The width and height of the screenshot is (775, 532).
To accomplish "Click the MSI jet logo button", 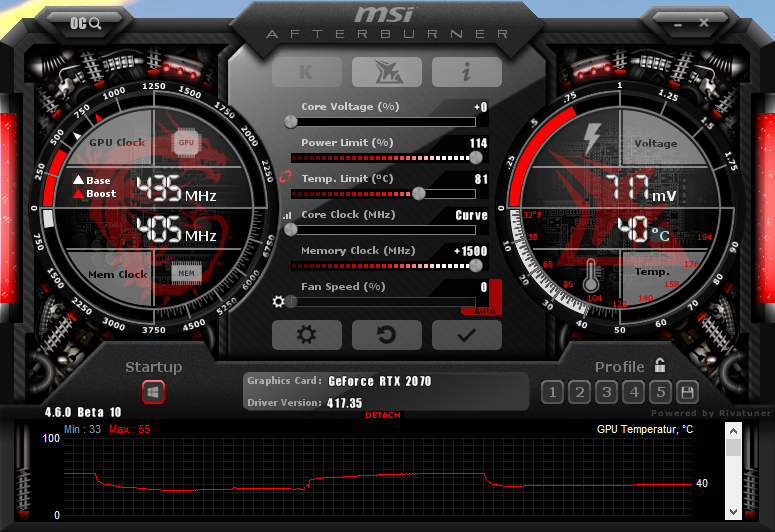I will tap(387, 72).
